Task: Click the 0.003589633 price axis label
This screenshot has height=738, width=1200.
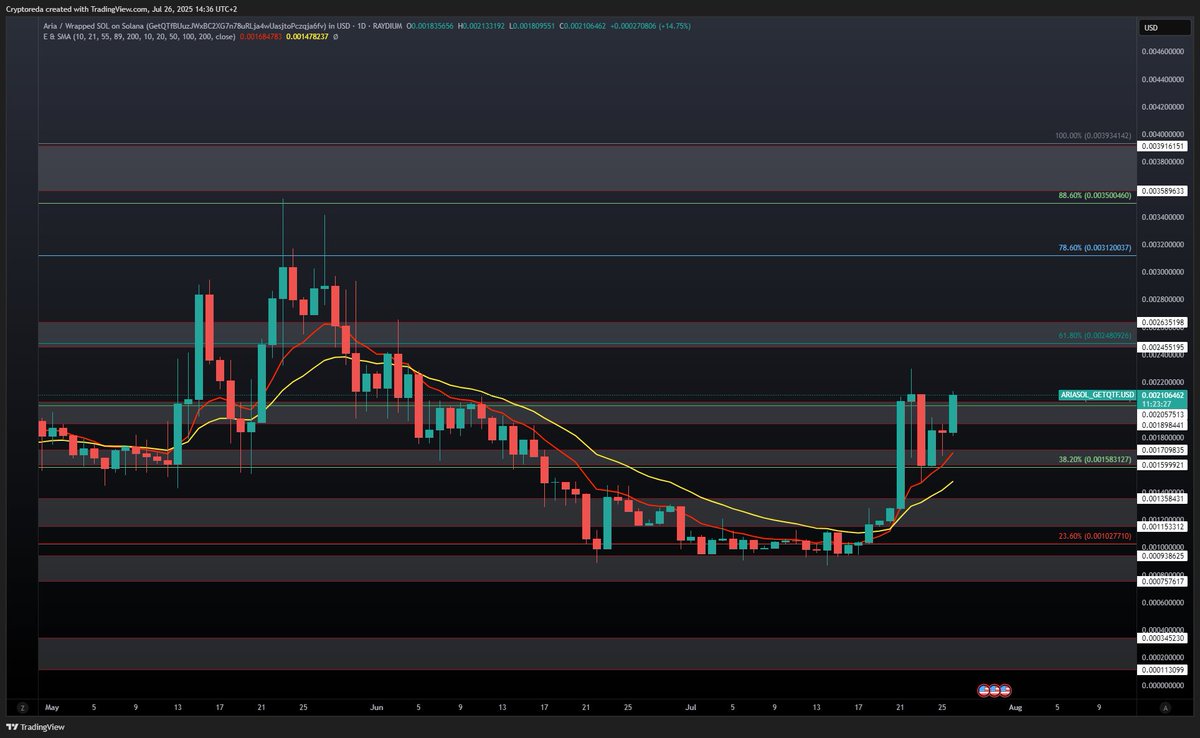Action: 1163,190
